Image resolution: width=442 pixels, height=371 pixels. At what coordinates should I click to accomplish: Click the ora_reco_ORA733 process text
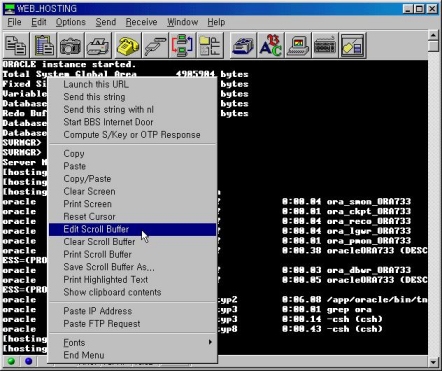point(369,221)
